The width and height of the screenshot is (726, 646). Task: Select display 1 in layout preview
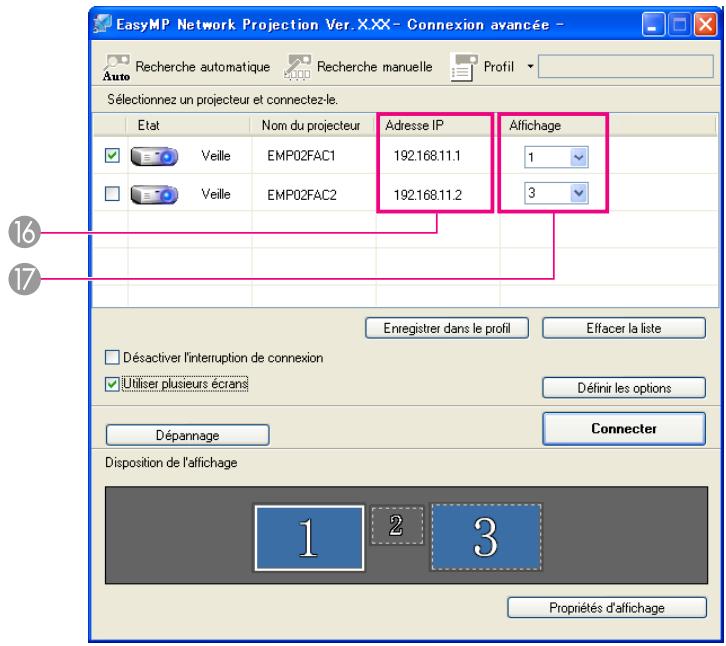pos(309,538)
